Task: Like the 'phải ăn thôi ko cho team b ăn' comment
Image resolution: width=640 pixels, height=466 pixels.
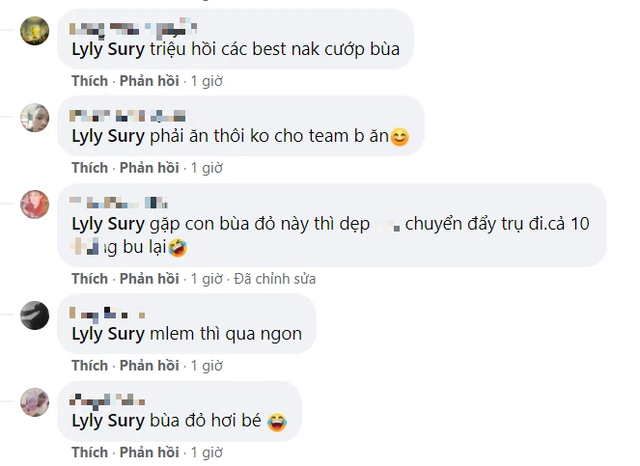Action: (90, 168)
